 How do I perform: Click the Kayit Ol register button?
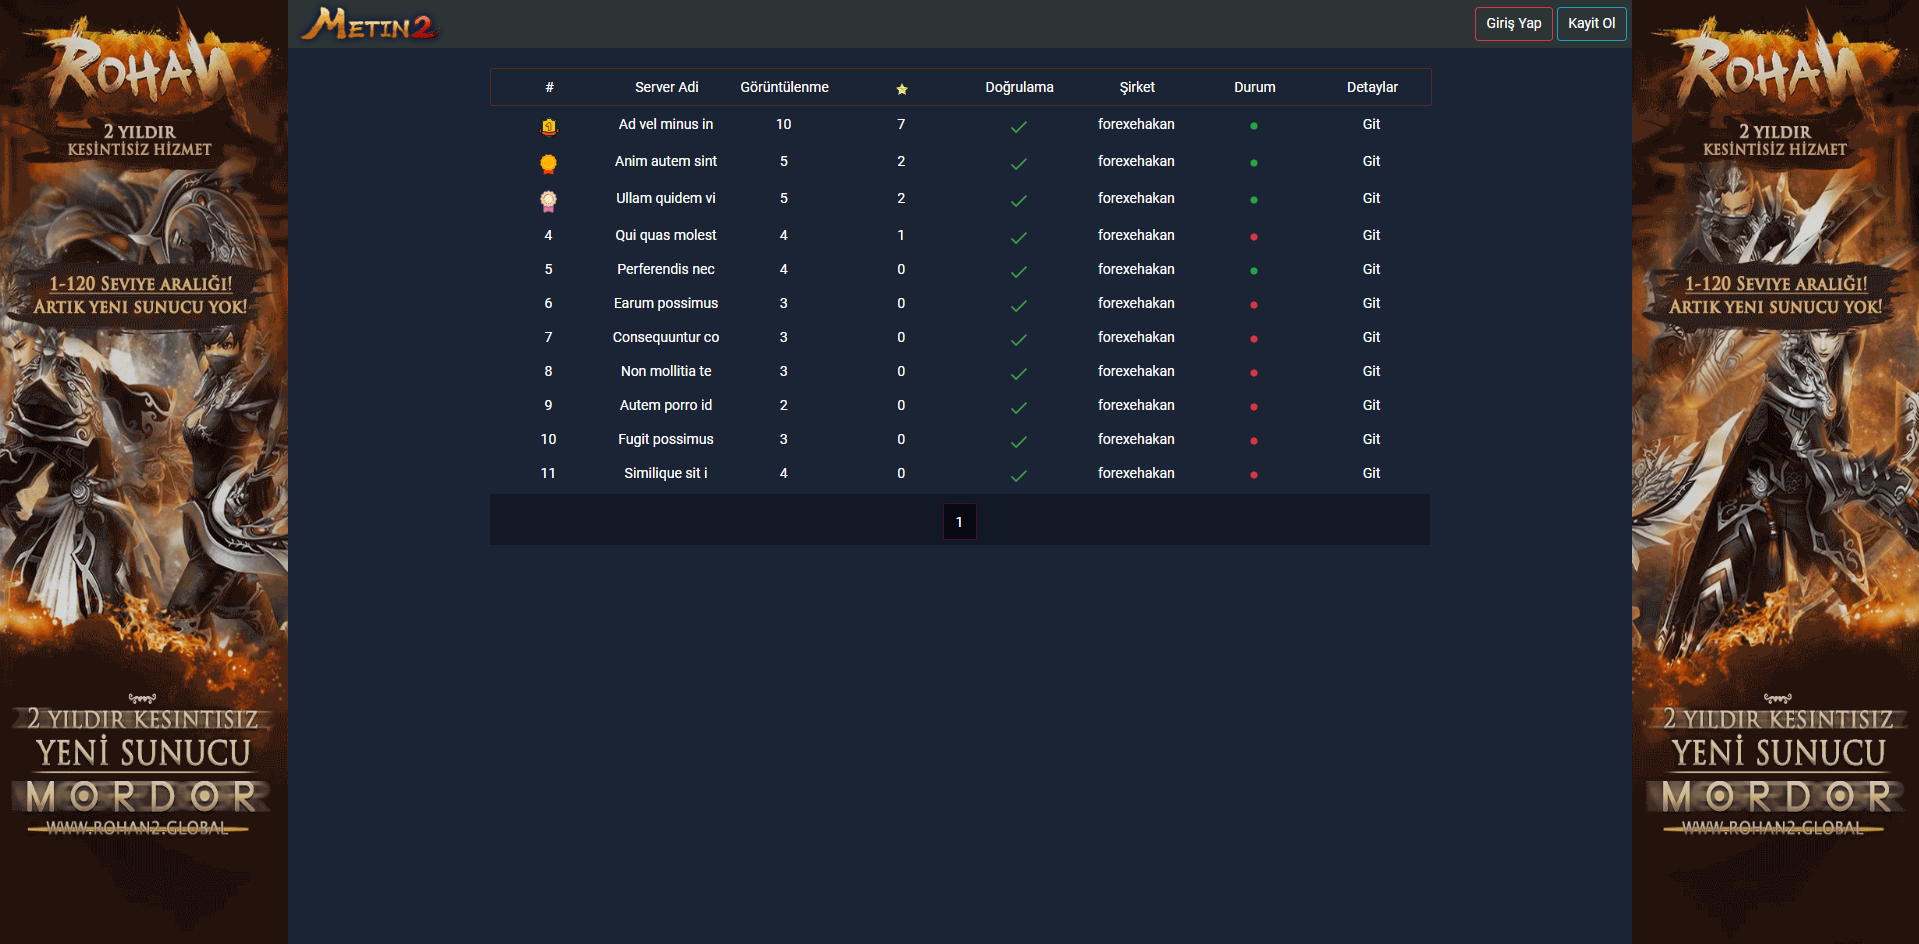click(x=1592, y=24)
